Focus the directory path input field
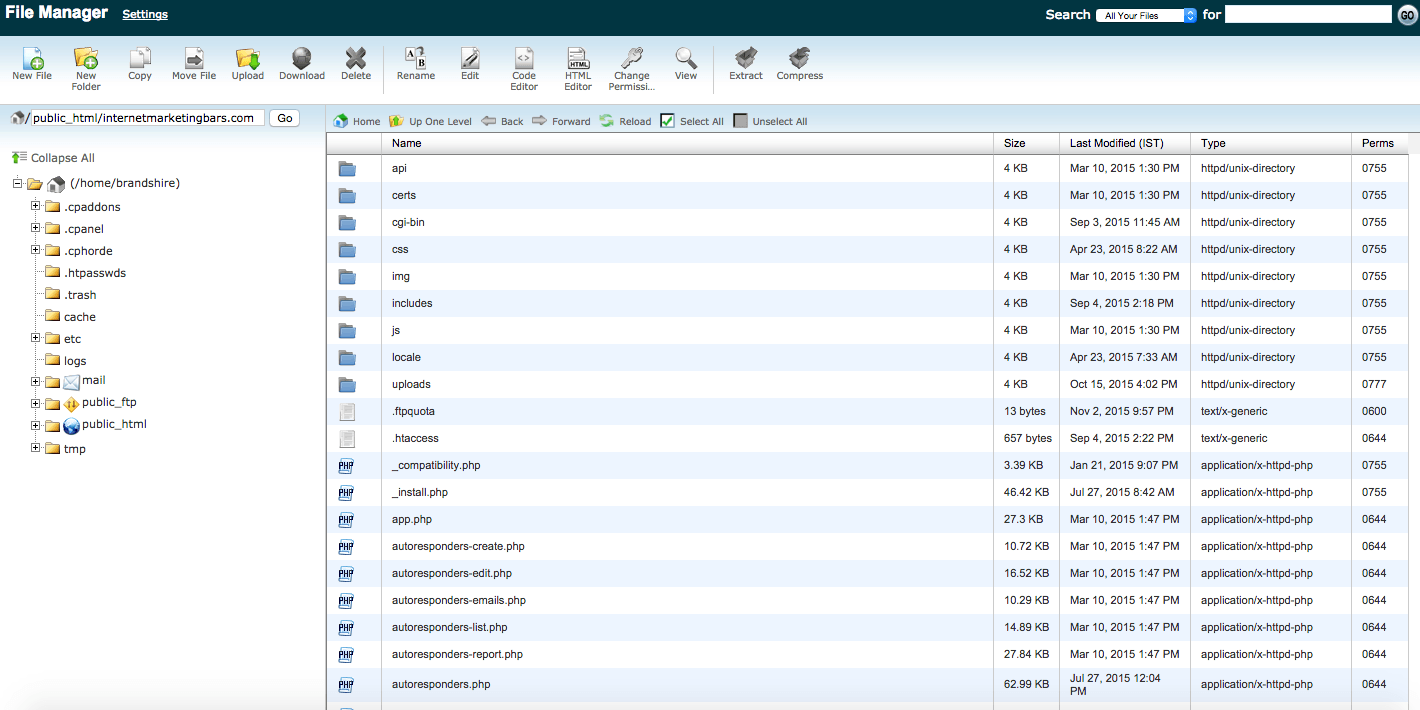Viewport: 1420px width, 710px height. click(147, 118)
